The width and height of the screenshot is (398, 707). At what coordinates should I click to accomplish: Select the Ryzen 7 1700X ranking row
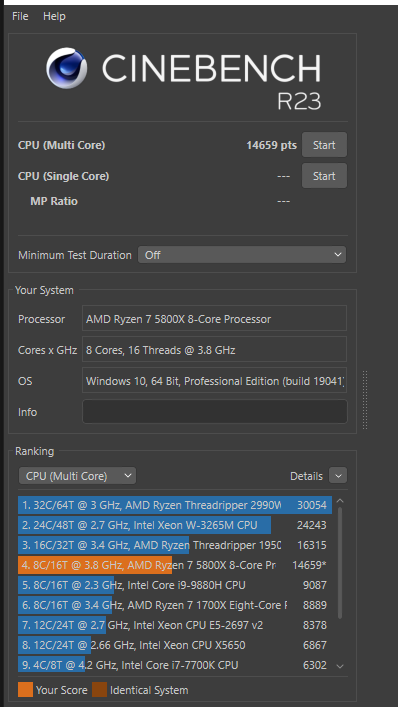175,605
